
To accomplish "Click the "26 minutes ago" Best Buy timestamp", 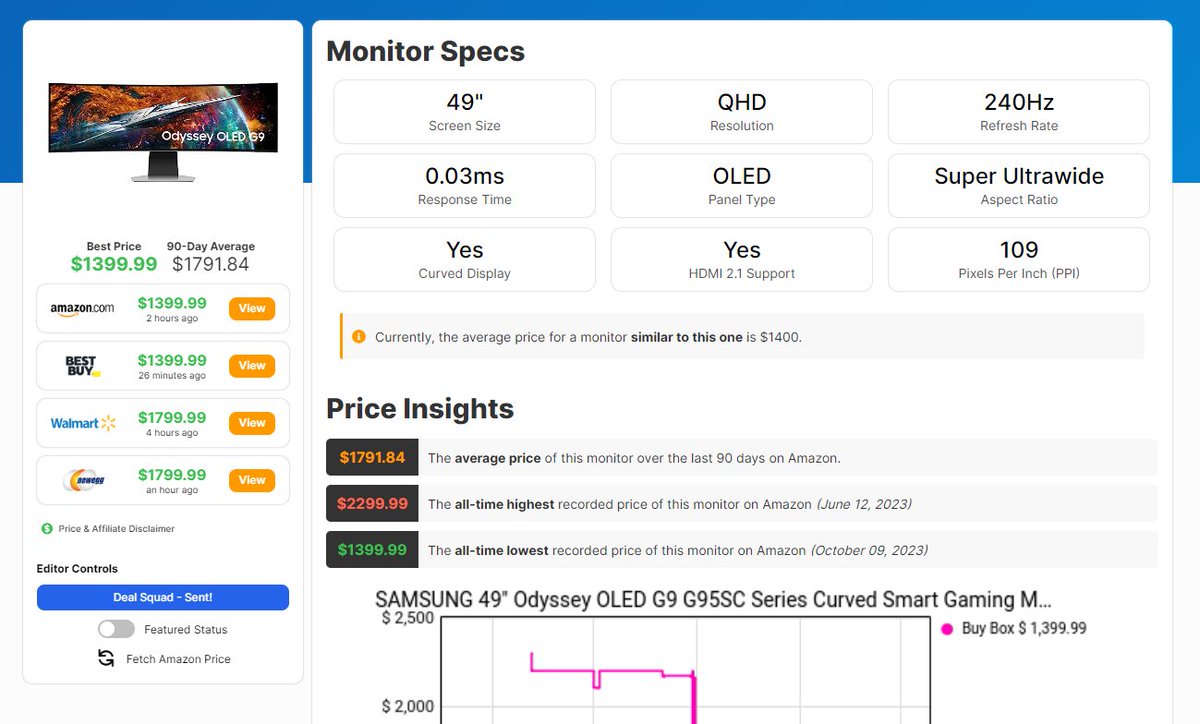I will 172,376.
